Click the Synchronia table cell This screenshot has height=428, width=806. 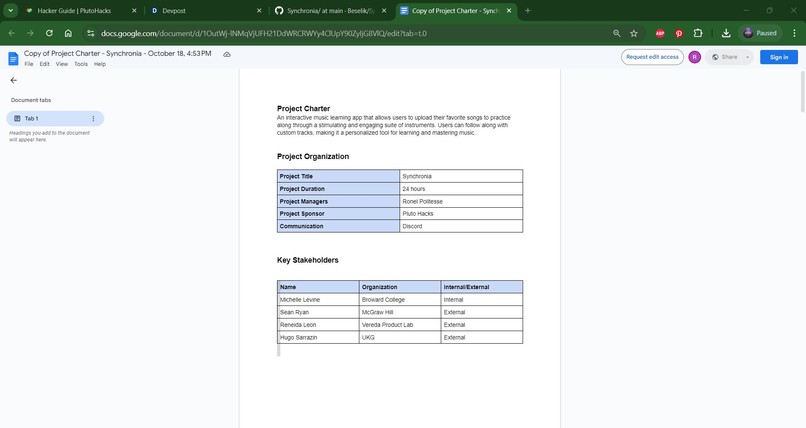461,176
